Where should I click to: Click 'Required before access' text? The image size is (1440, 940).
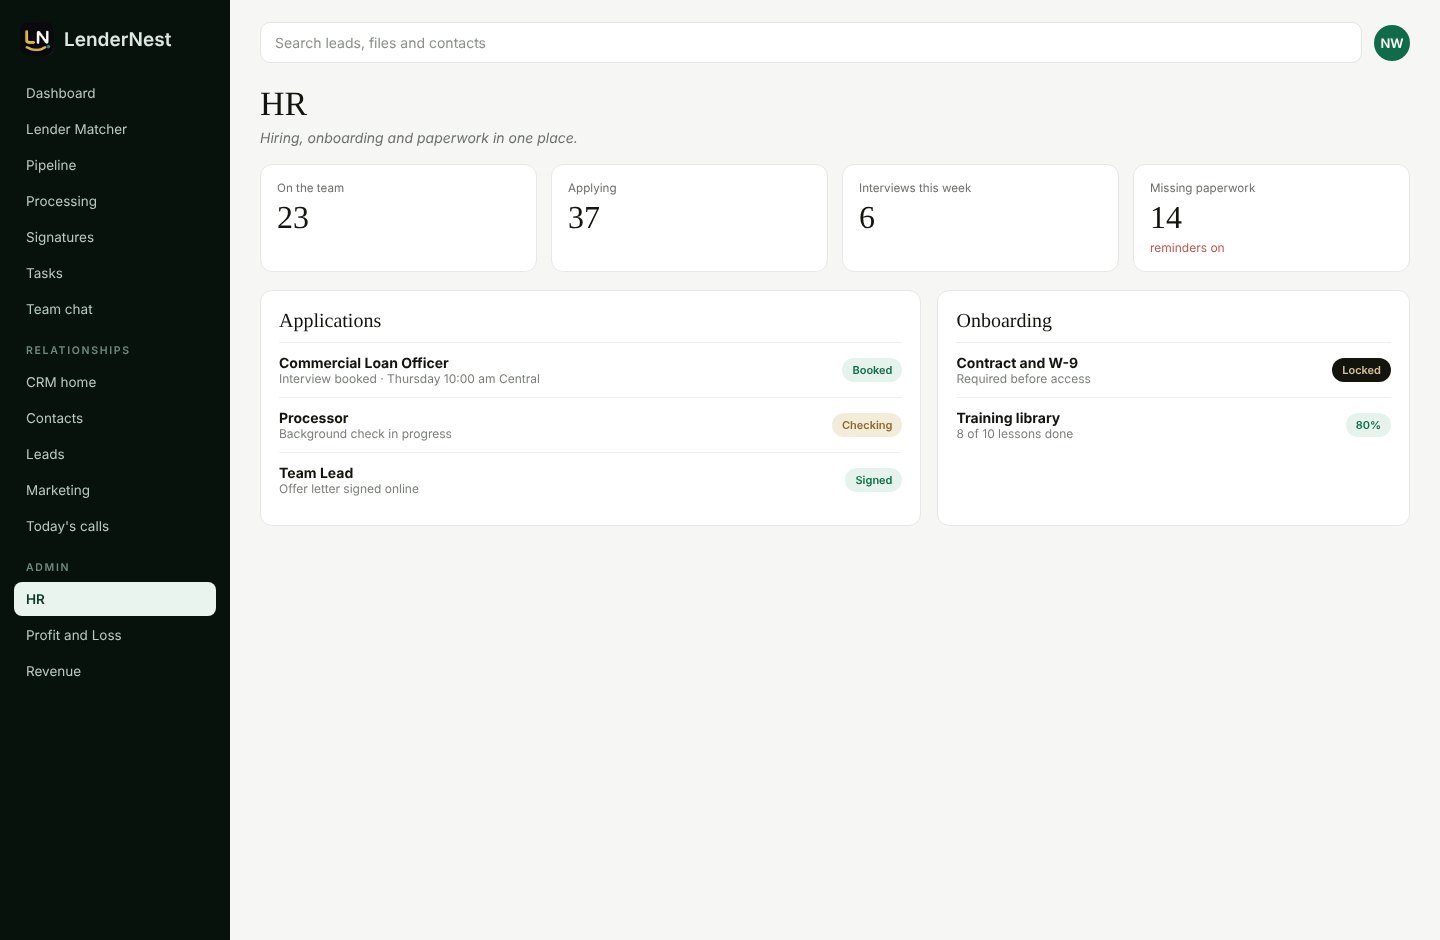pyautogui.click(x=1023, y=379)
